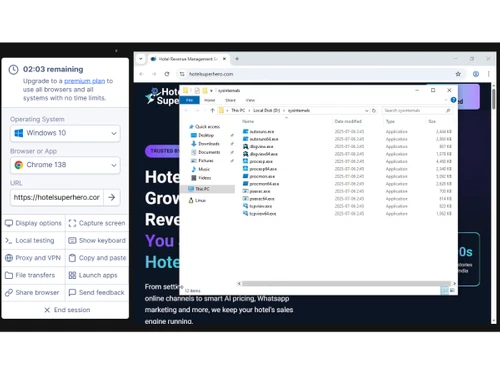500x375 pixels.
Task: Open the Chrome 138 browser dropdown
Action: tap(65, 165)
